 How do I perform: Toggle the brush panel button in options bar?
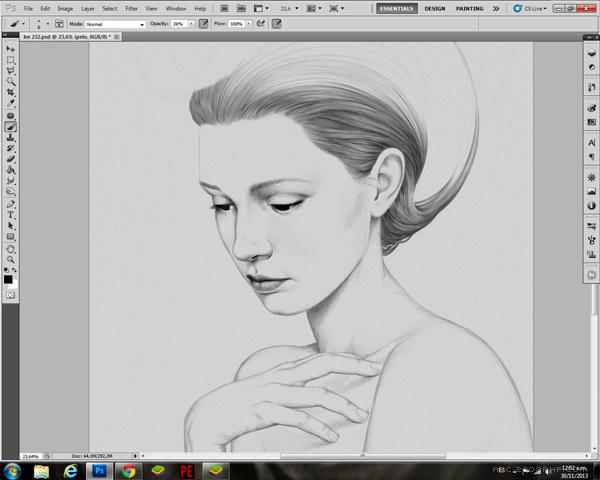coord(59,22)
